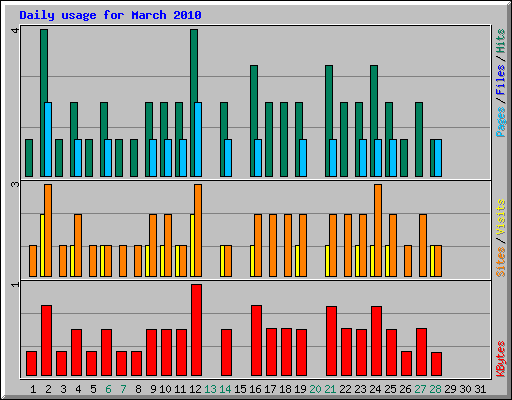Viewport: 512px width, 400px height.
Task: Click the green Hits bar for day 27
Action: (419, 139)
